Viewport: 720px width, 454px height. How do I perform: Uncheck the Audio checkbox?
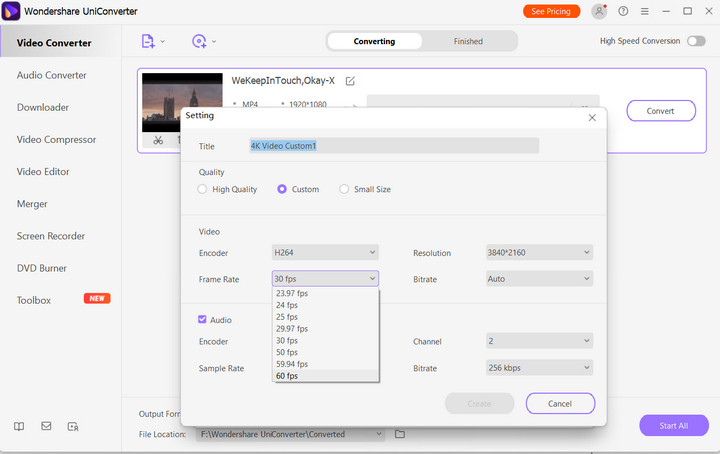[x=204, y=320]
